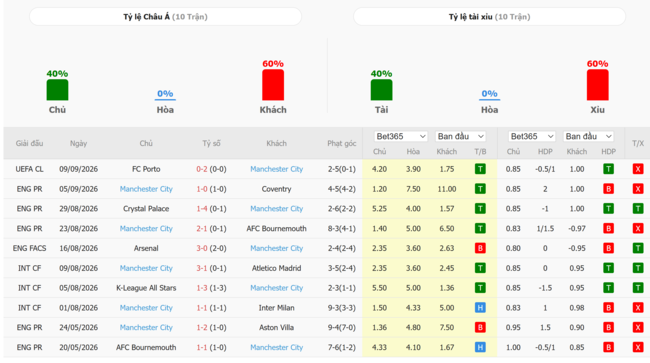650x363 pixels.
Task: Click the Tỷ số column header
Action: click(211, 143)
